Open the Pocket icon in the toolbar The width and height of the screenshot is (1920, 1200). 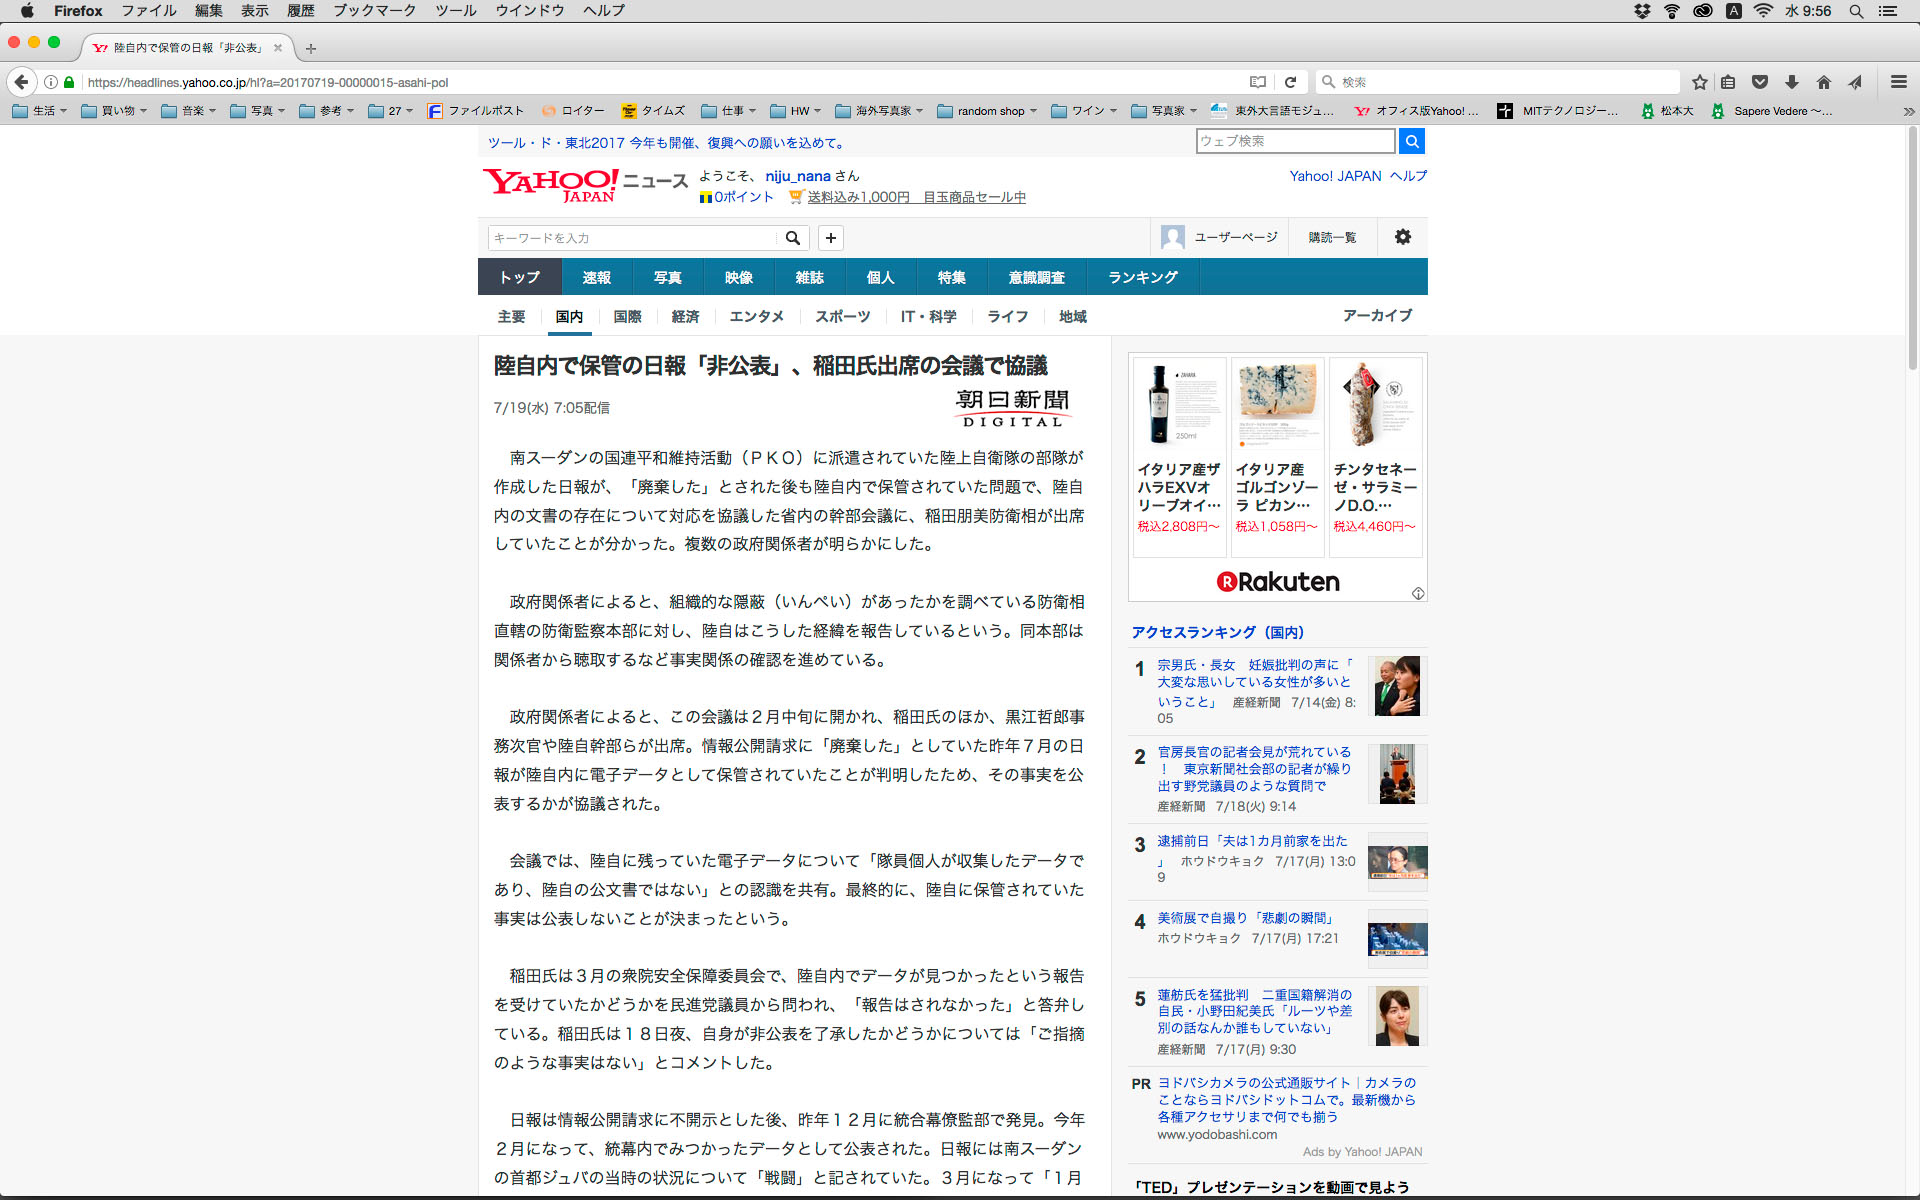tap(1760, 82)
